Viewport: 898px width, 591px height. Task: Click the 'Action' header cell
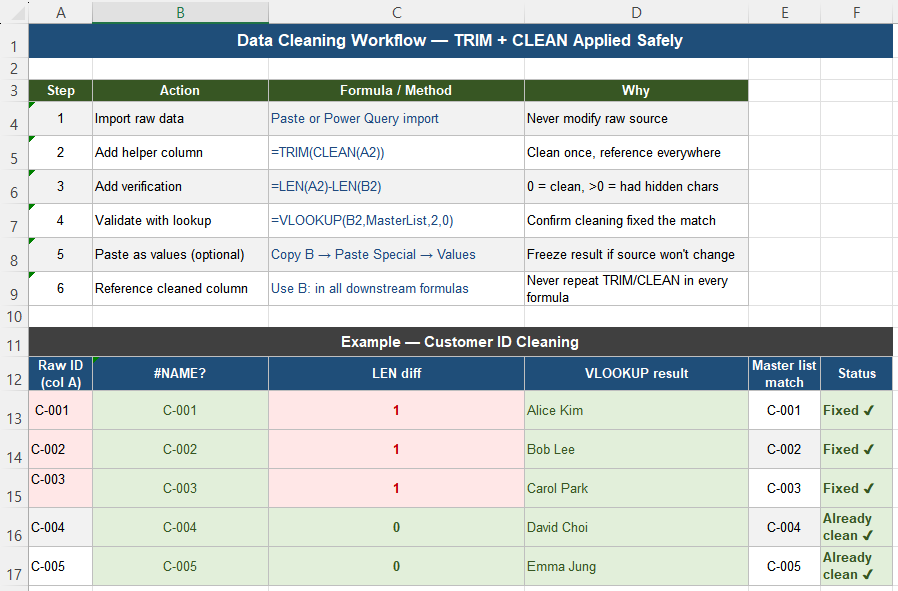(x=180, y=90)
